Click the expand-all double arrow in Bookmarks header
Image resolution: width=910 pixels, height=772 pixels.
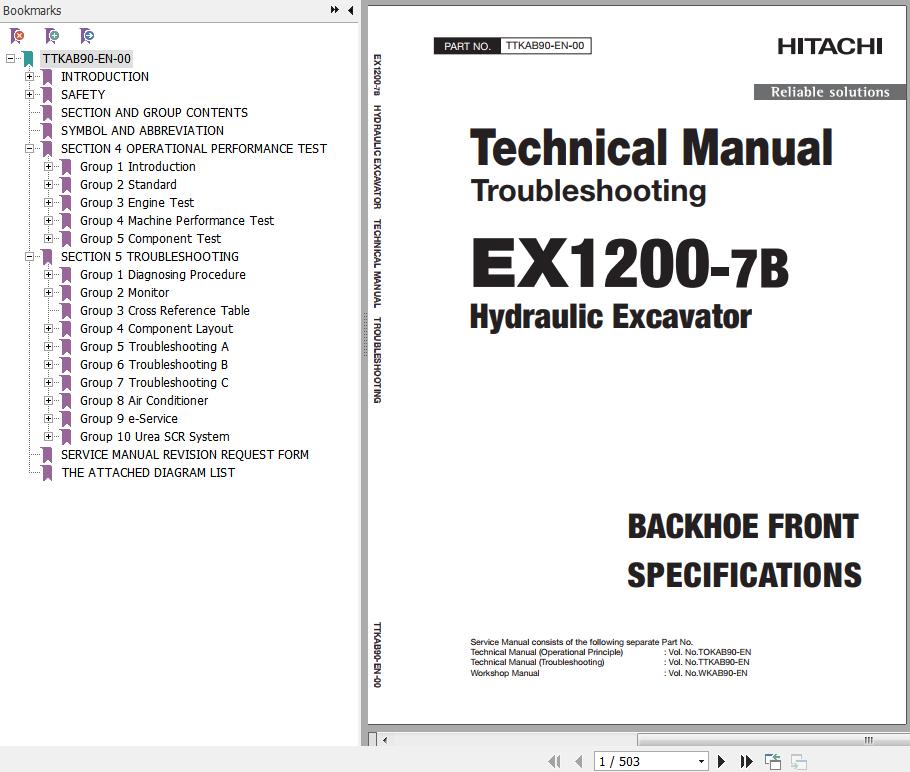[335, 10]
